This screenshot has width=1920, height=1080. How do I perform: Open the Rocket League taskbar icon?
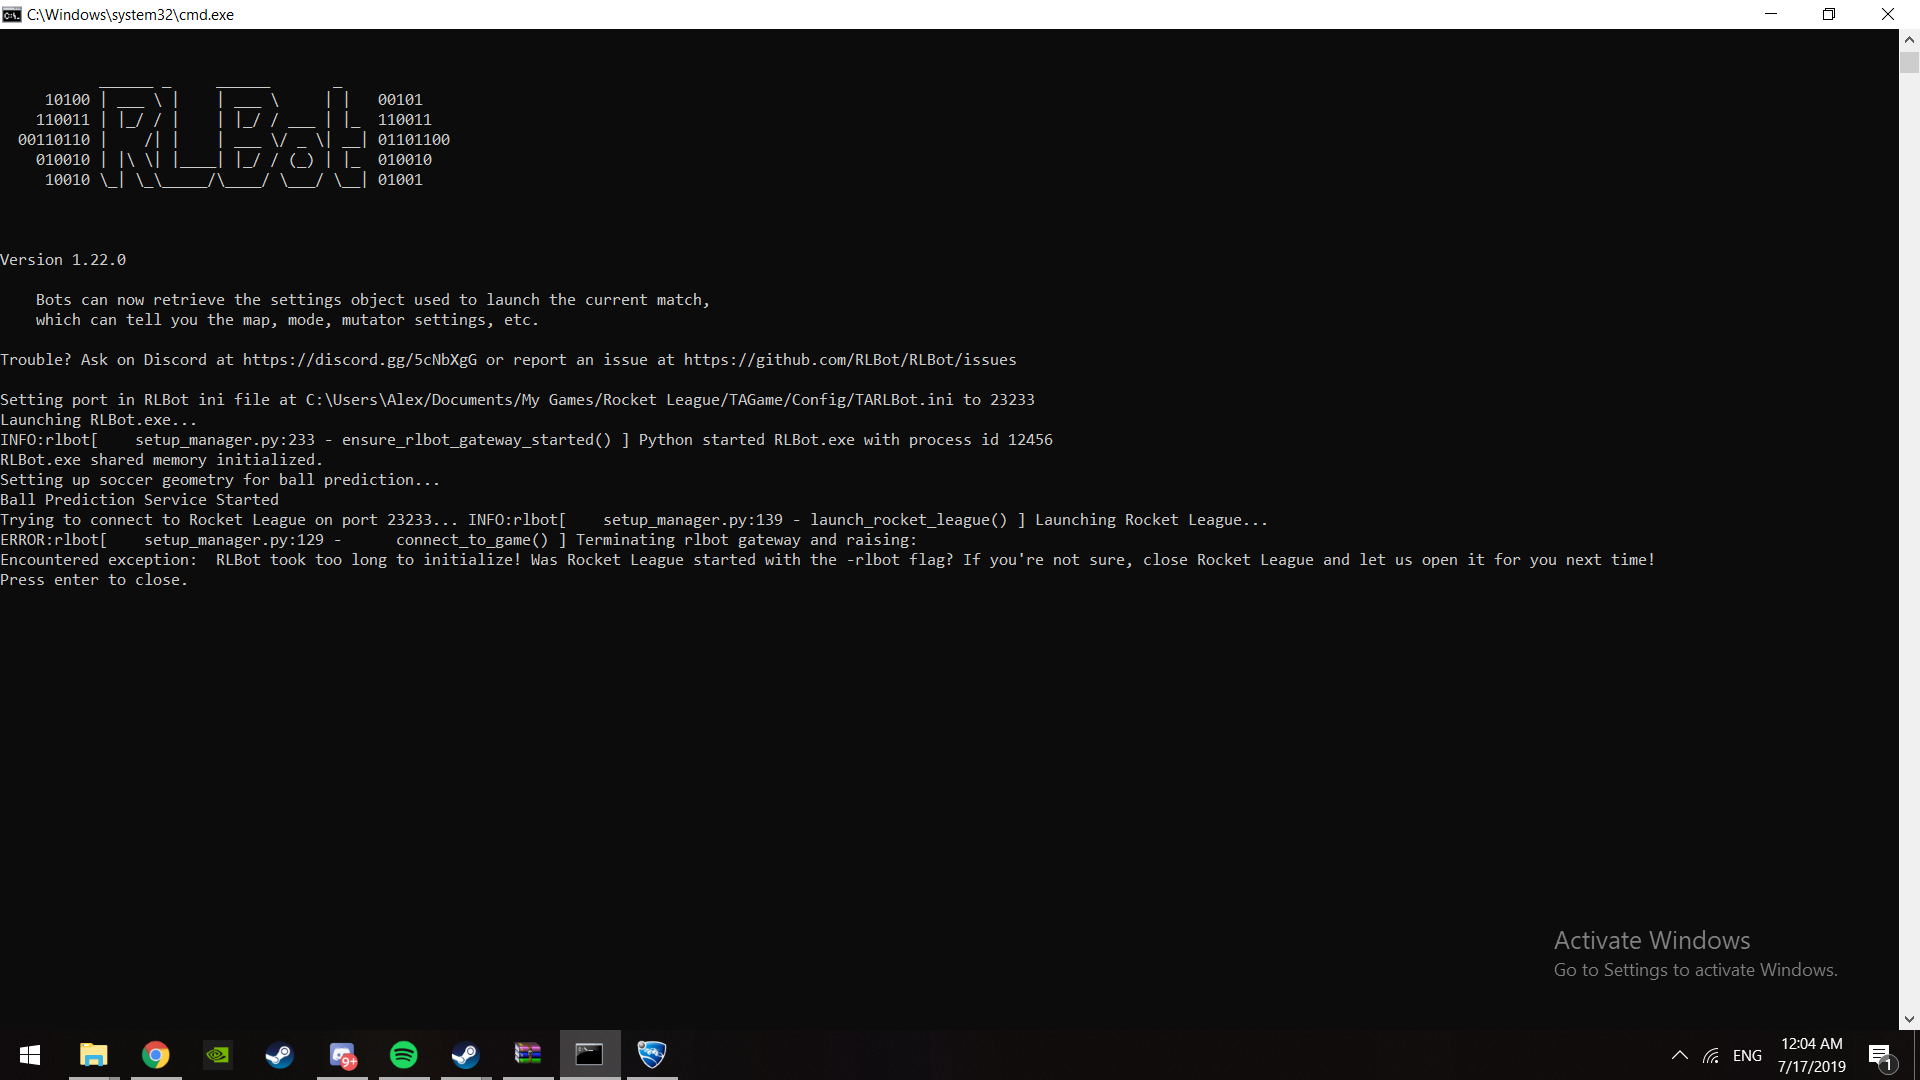(651, 1055)
